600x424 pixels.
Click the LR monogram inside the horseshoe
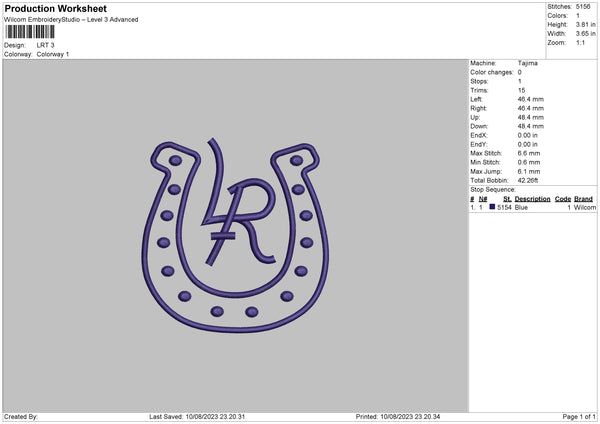[x=239, y=203]
